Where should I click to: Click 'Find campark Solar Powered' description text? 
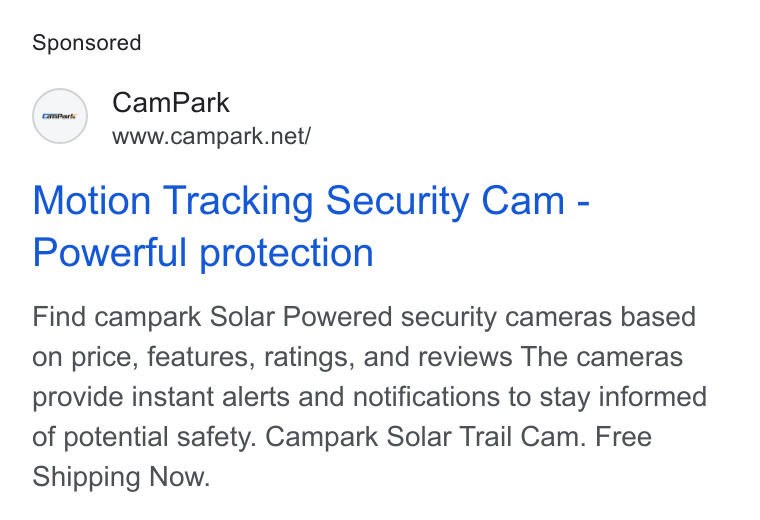point(212,317)
